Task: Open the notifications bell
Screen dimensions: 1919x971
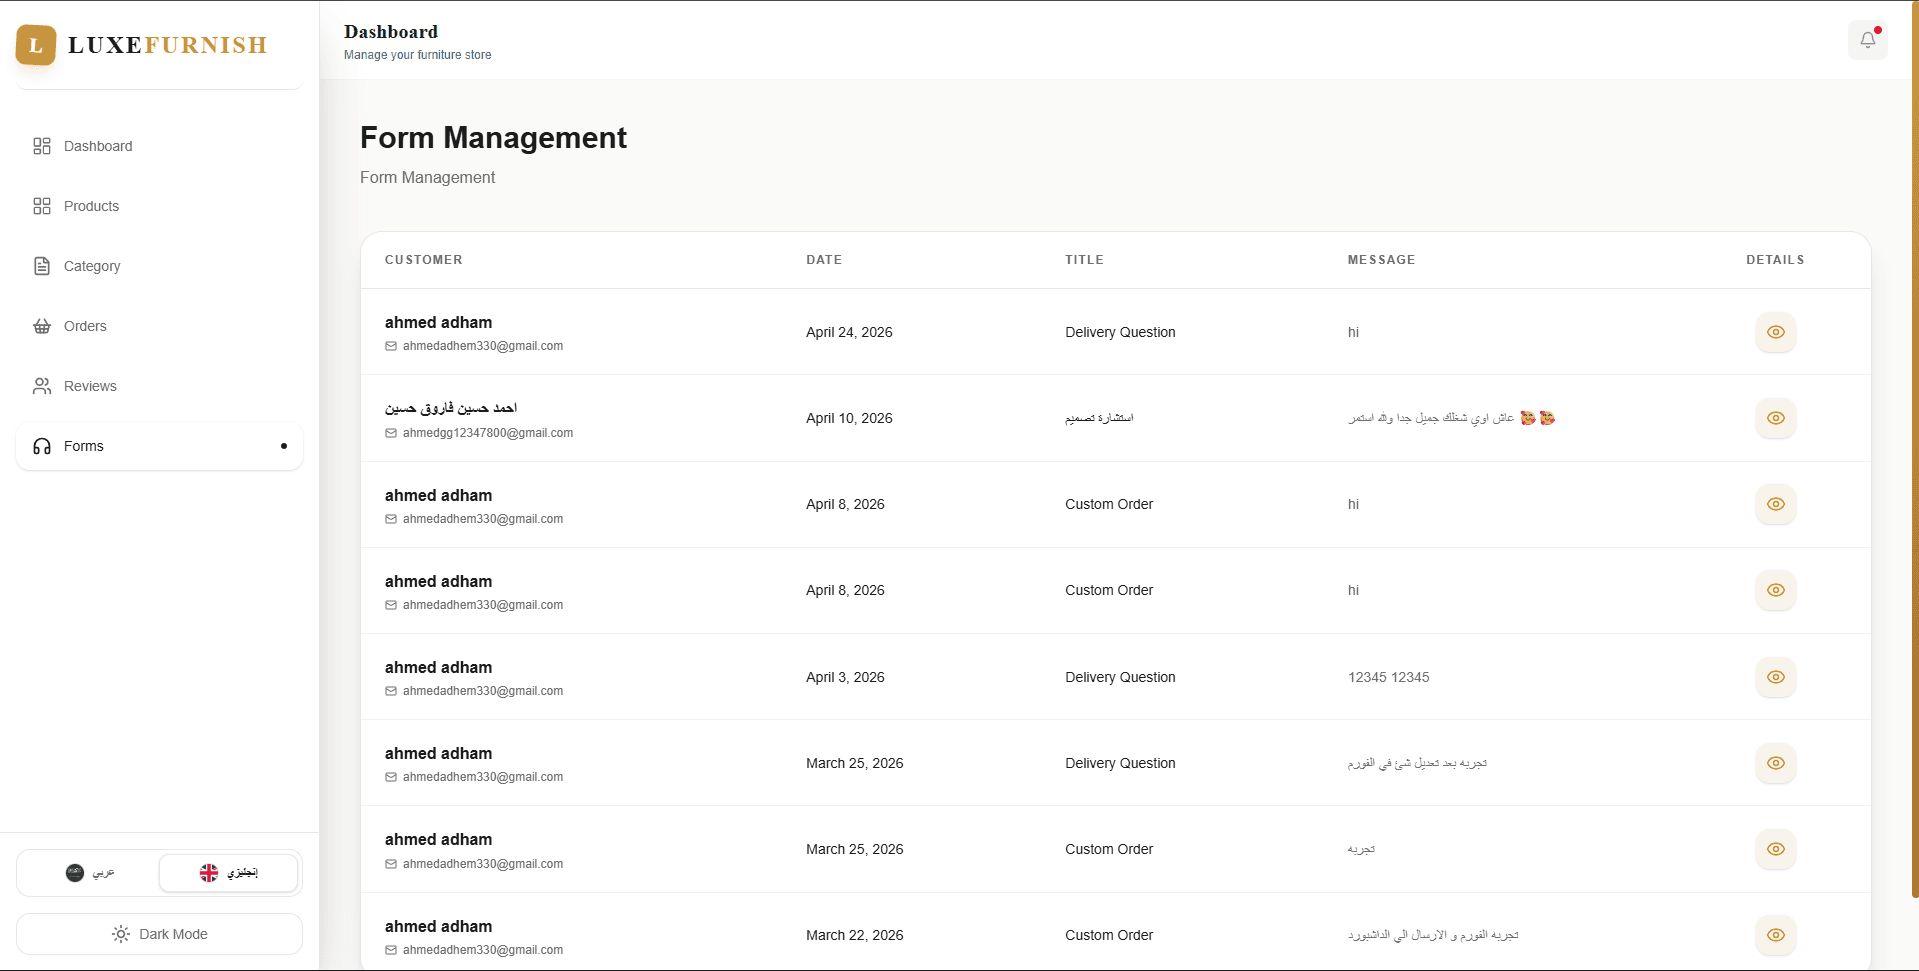Action: tap(1867, 40)
